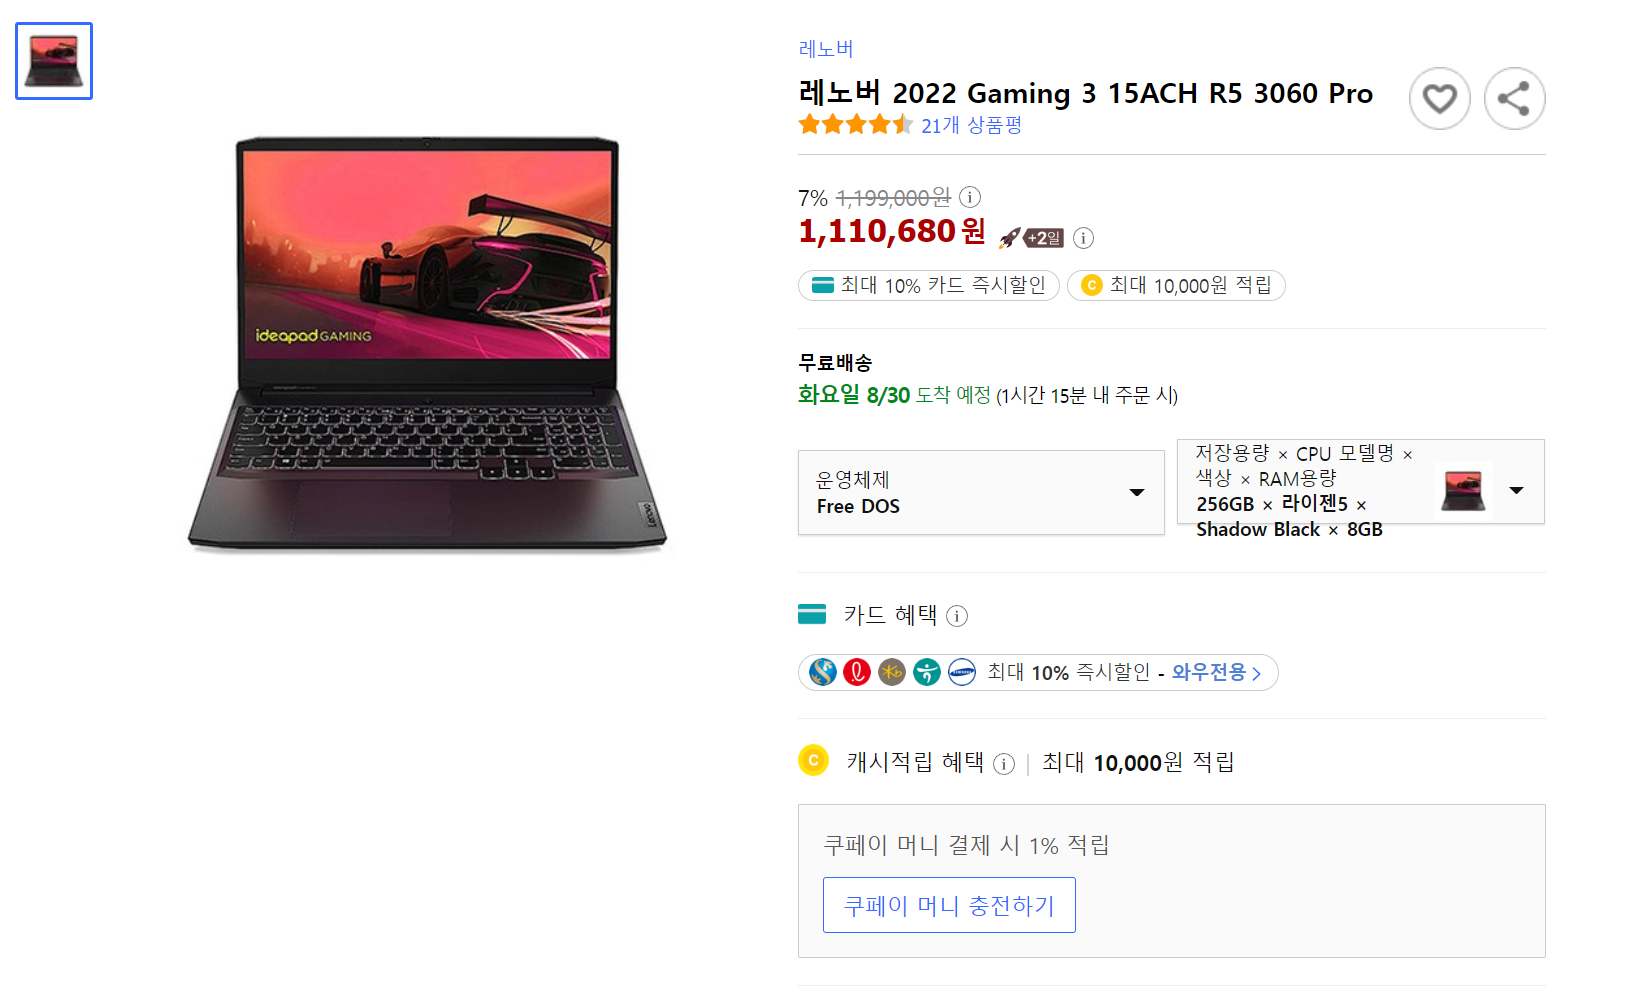Click the main laptop product image
Image resolution: width=1644 pixels, height=986 pixels.
[x=427, y=343]
